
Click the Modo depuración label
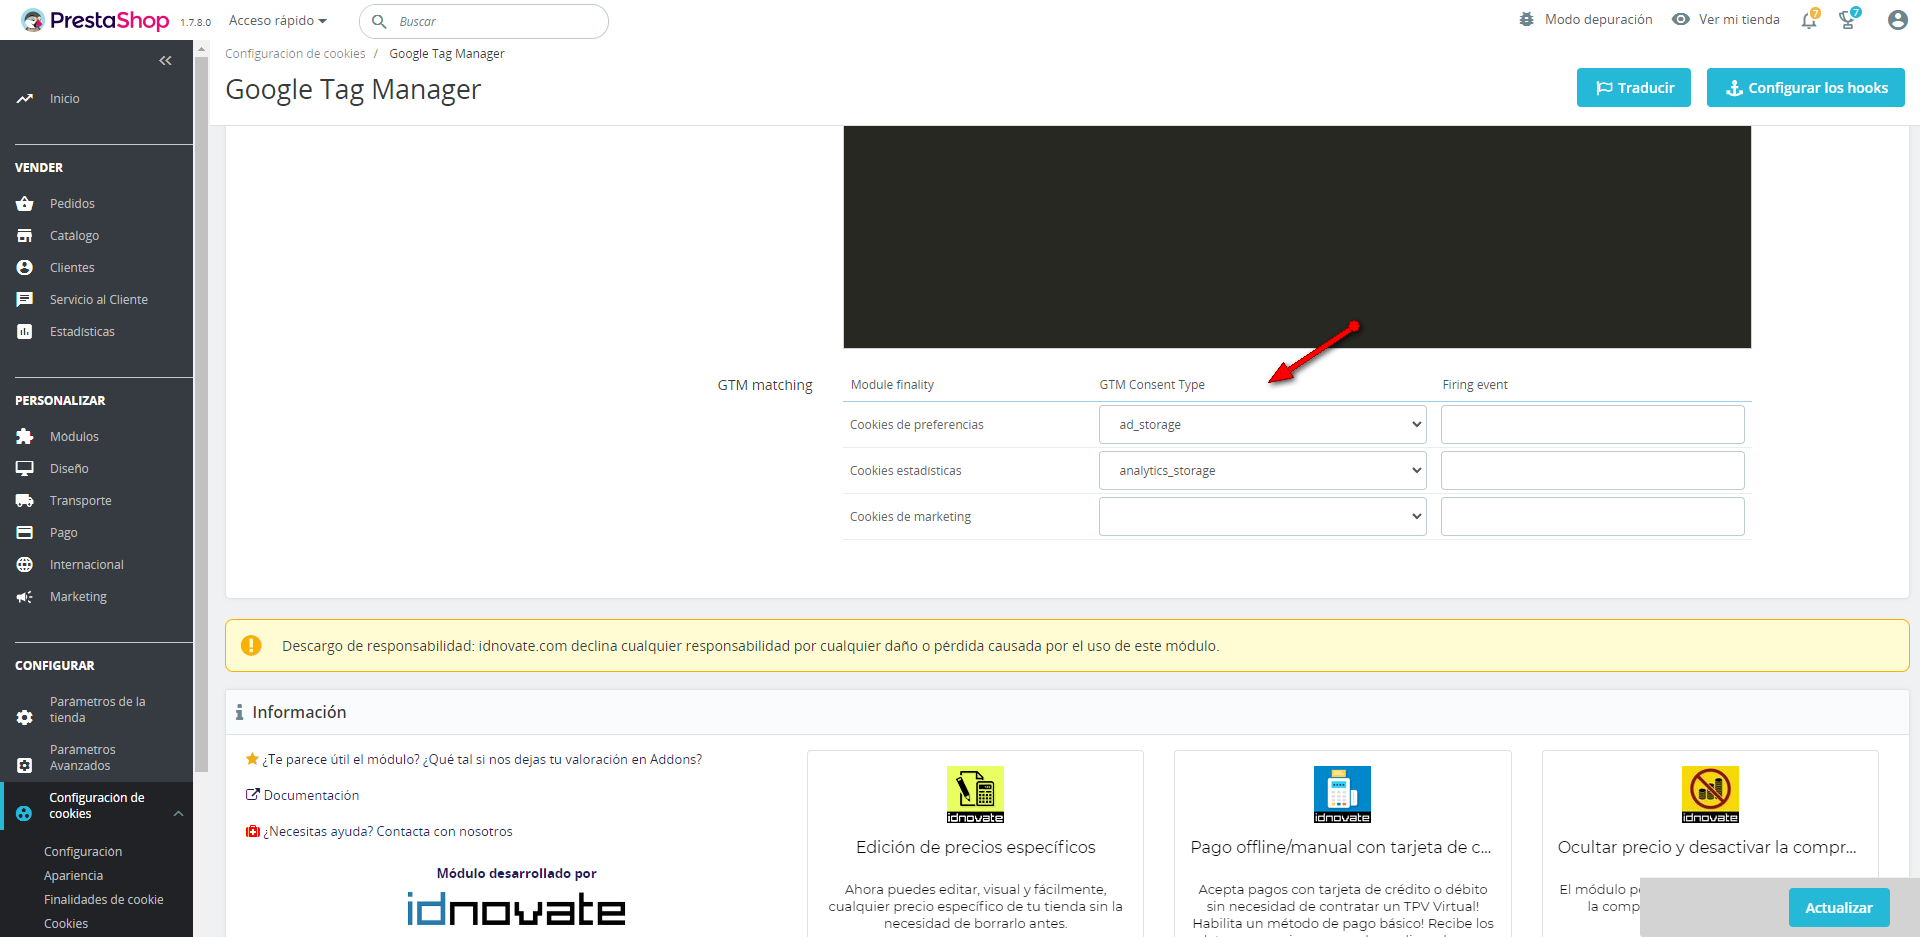(x=1598, y=19)
